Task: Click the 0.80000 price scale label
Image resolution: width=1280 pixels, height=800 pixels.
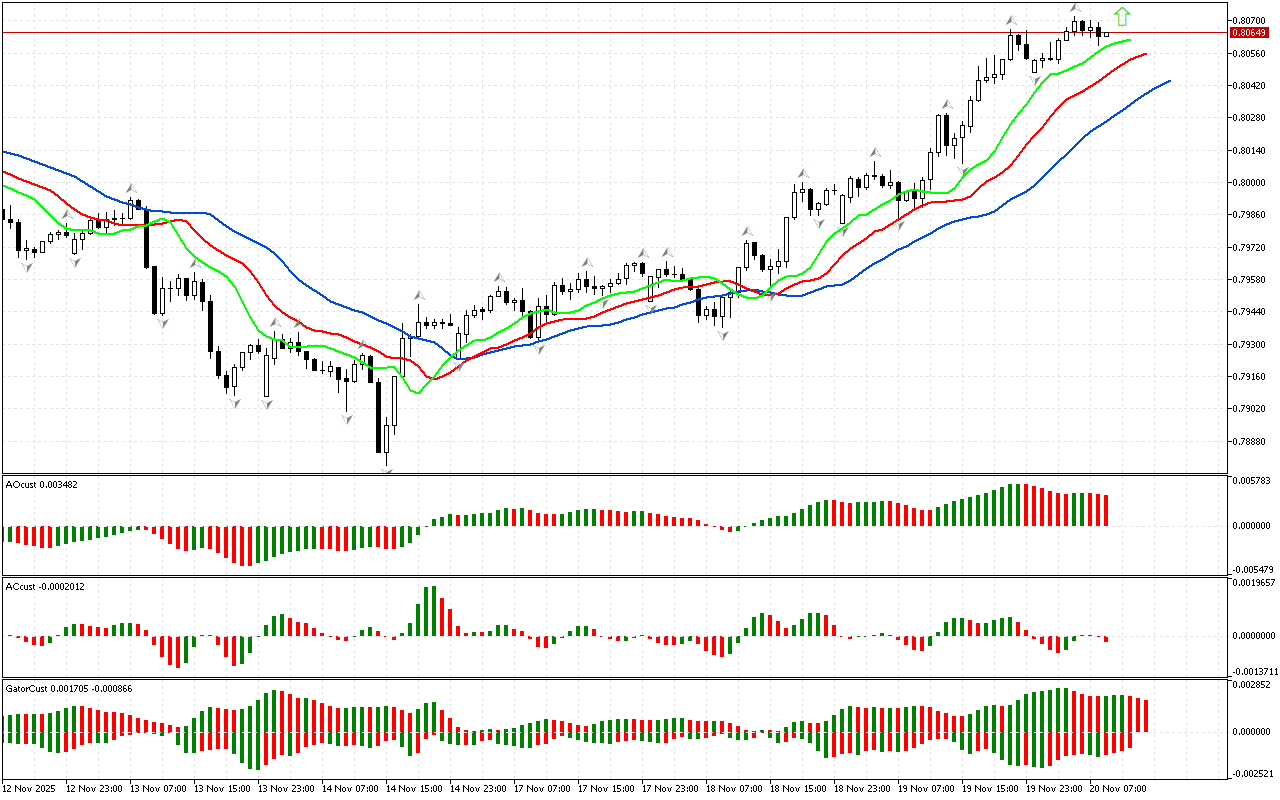Action: [x=1249, y=182]
